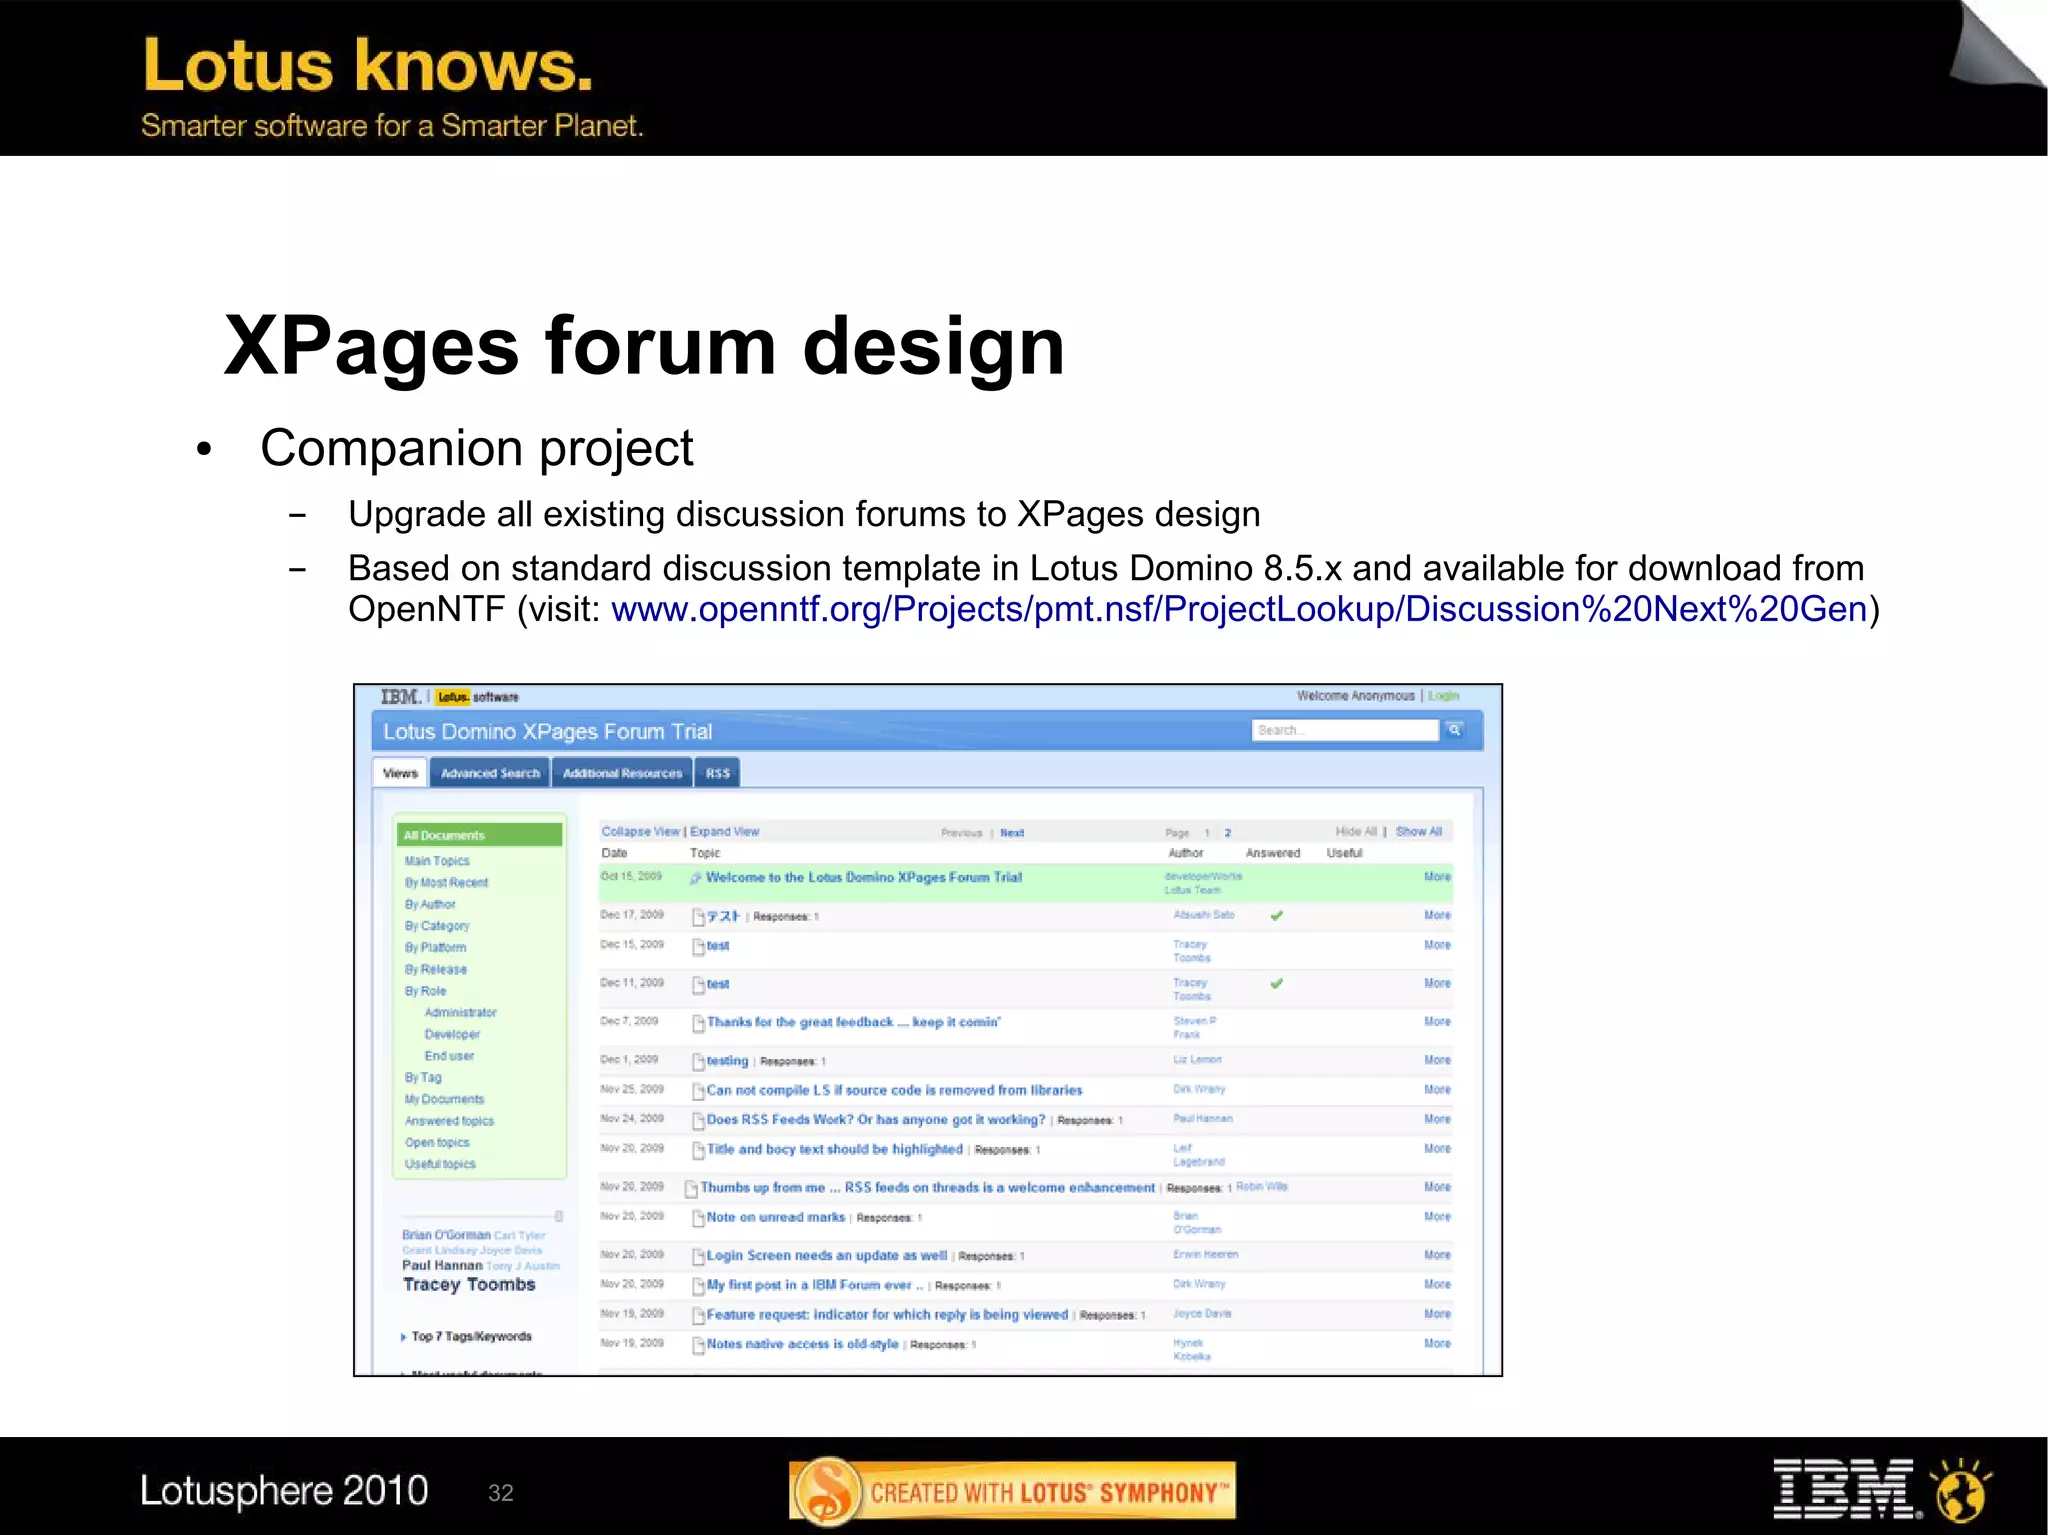This screenshot has height=1535, width=2048.
Task: Open the Useful topics view
Action: (x=440, y=1164)
